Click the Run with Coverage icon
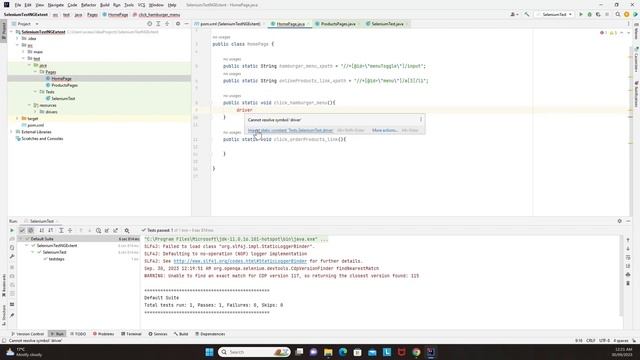Viewport: 640px width, 360px height. [x=598, y=14]
